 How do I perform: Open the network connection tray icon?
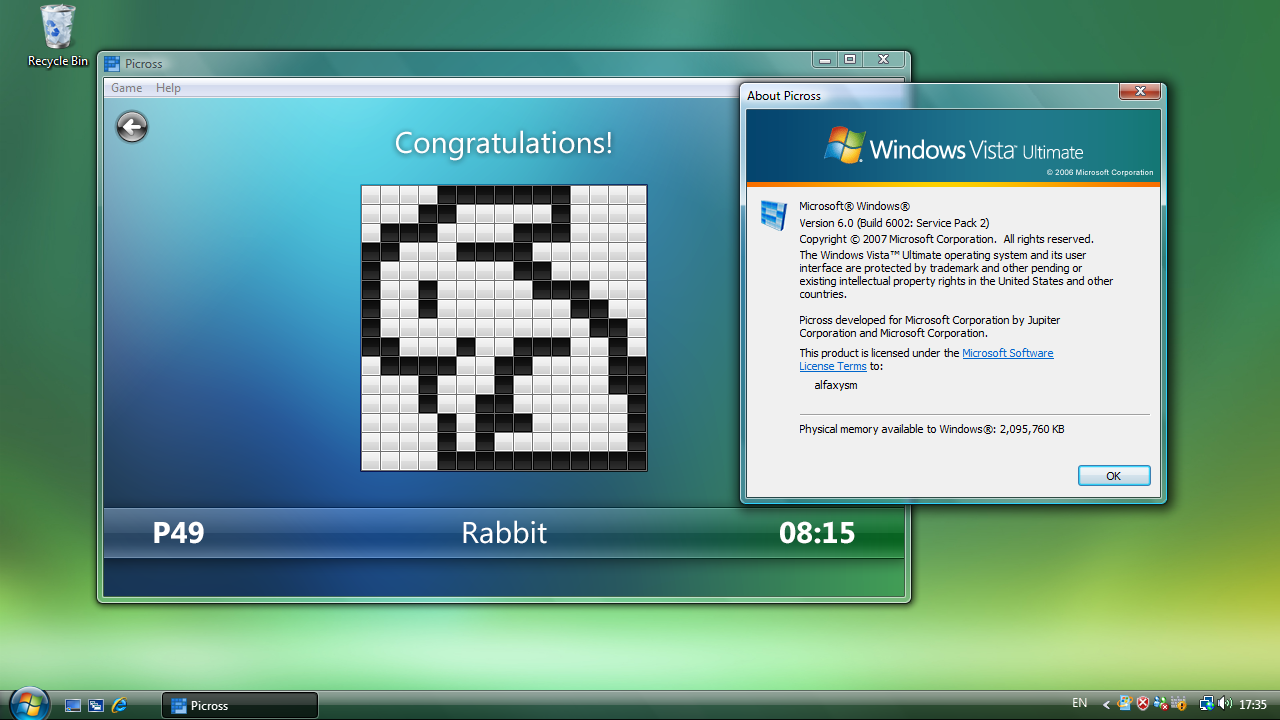pos(1206,704)
